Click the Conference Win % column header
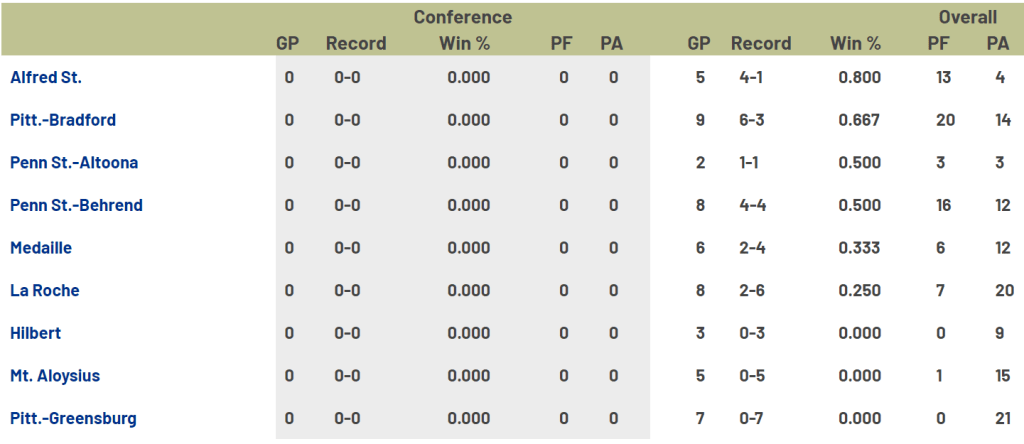 [465, 43]
